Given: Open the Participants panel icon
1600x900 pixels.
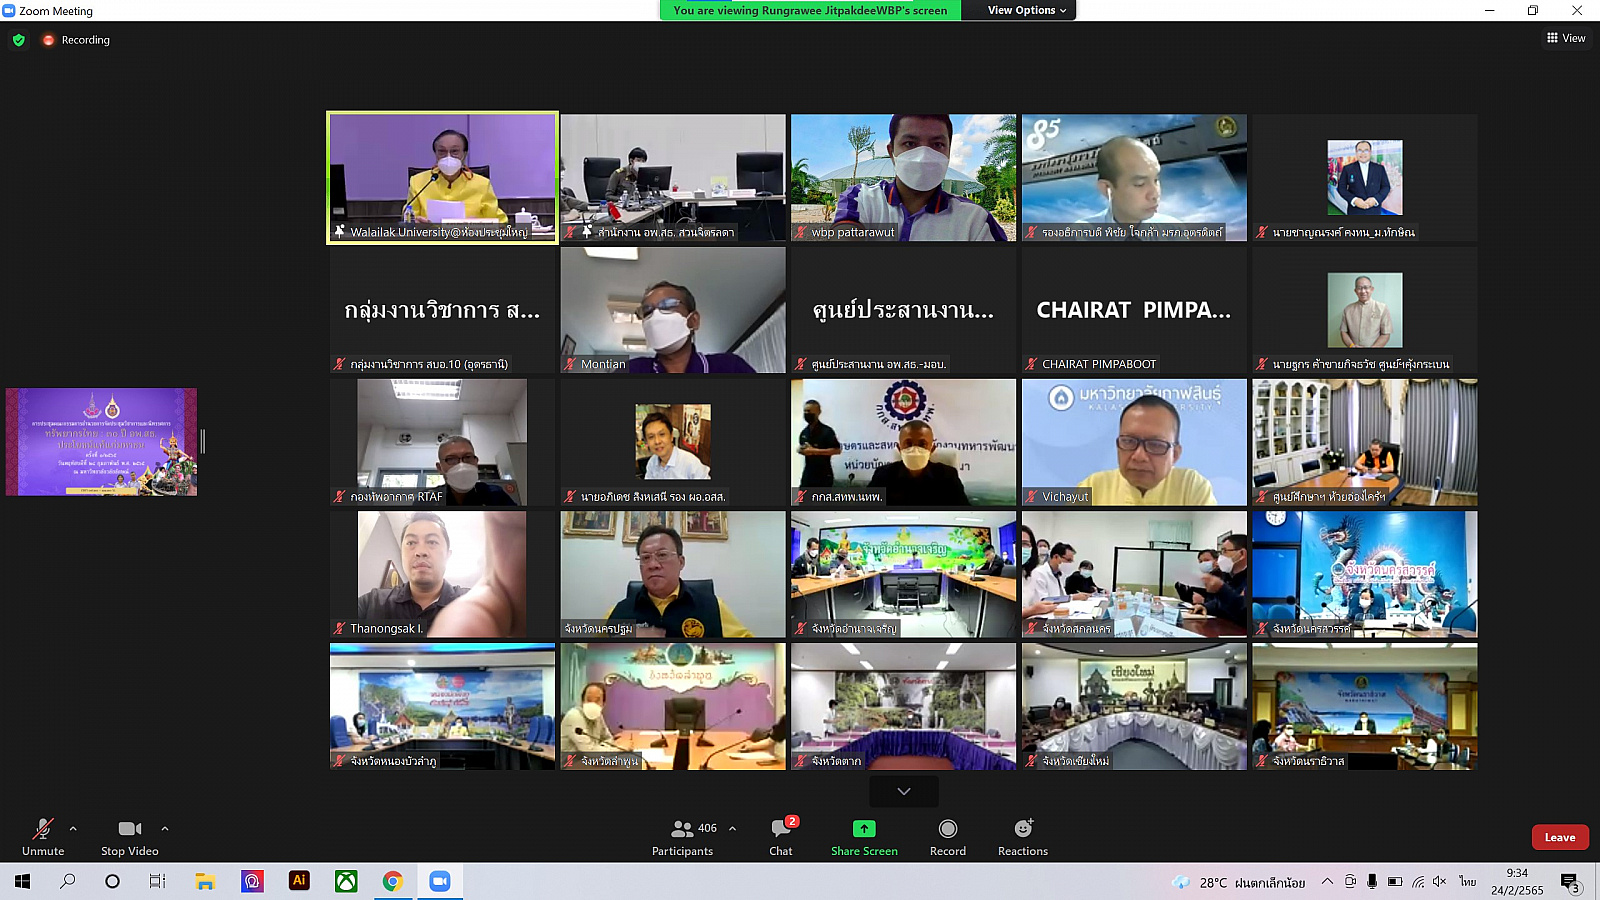Looking at the screenshot, I should (683, 829).
